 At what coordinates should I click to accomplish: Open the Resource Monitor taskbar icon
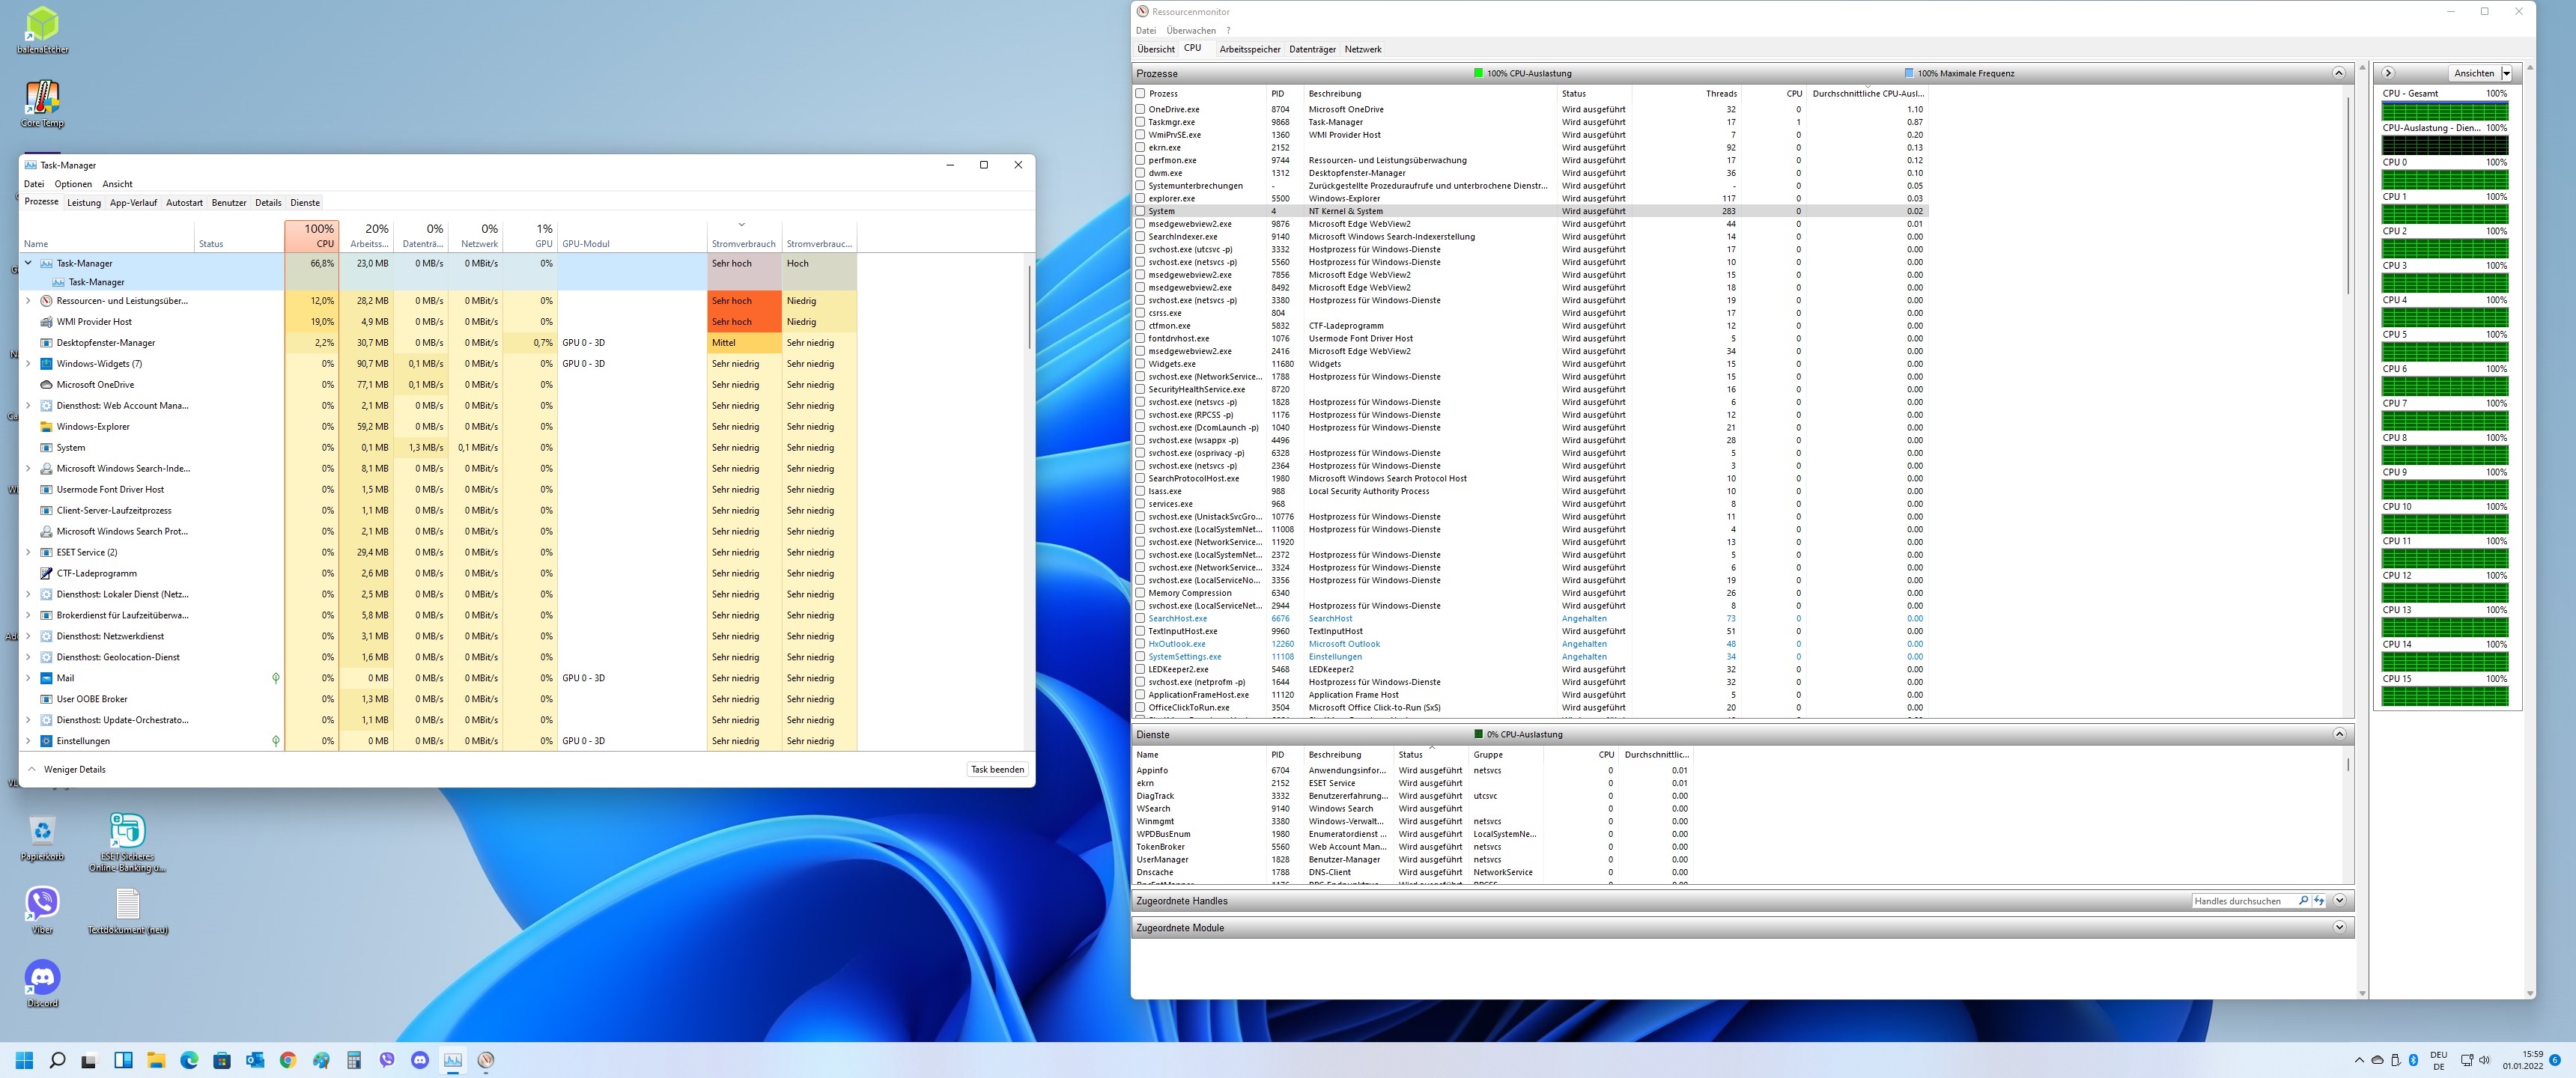(486, 1060)
